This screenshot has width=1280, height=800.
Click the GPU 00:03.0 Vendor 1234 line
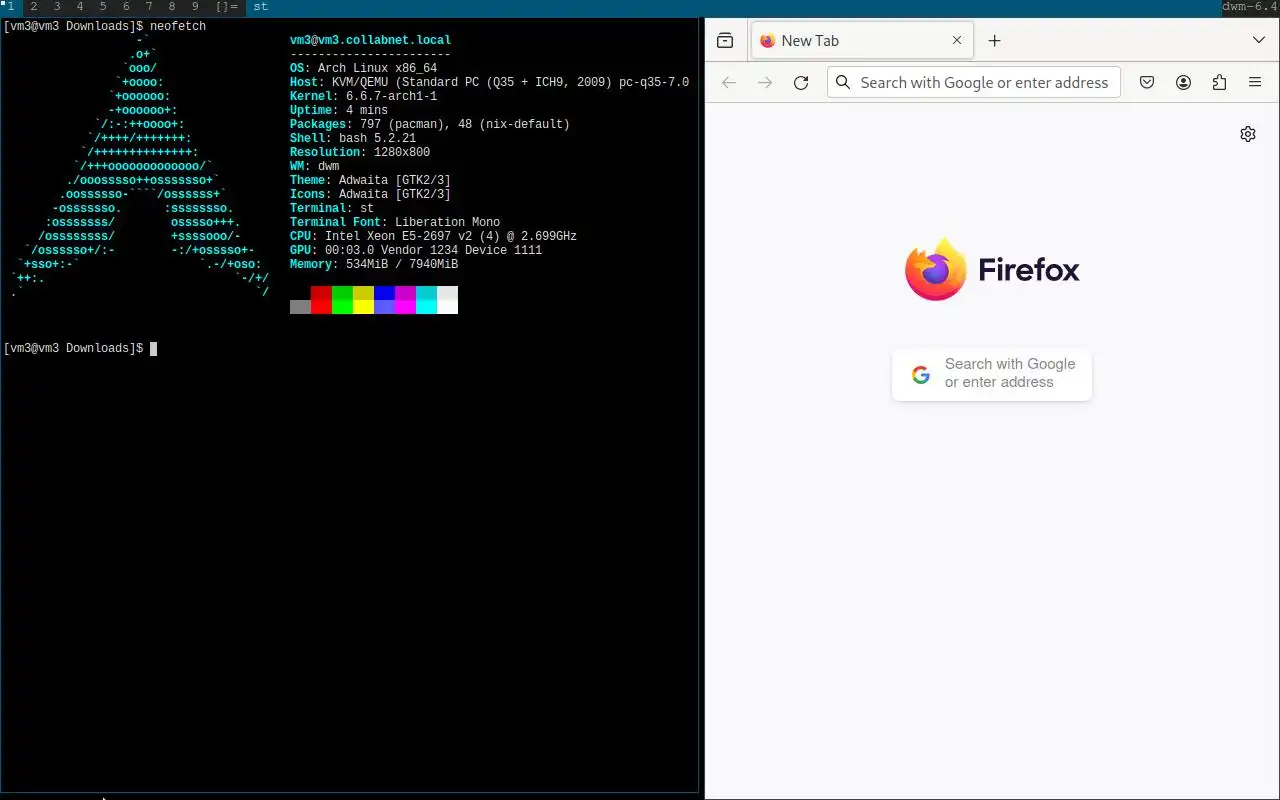[x=416, y=250]
